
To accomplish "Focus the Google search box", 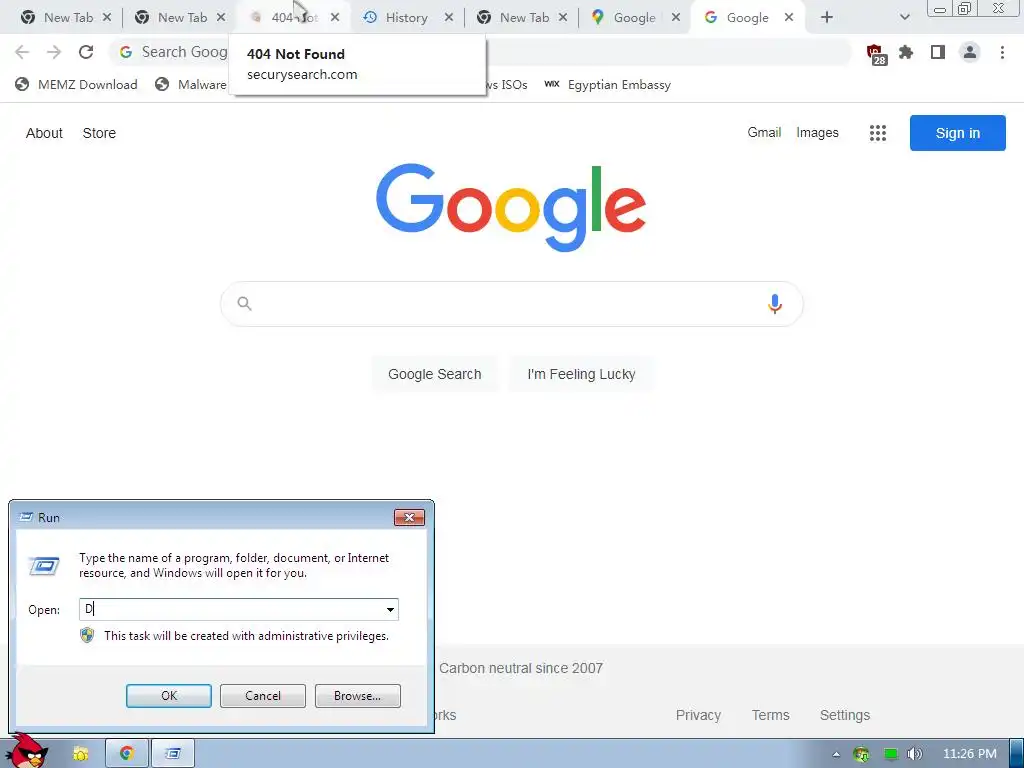I will [x=511, y=304].
